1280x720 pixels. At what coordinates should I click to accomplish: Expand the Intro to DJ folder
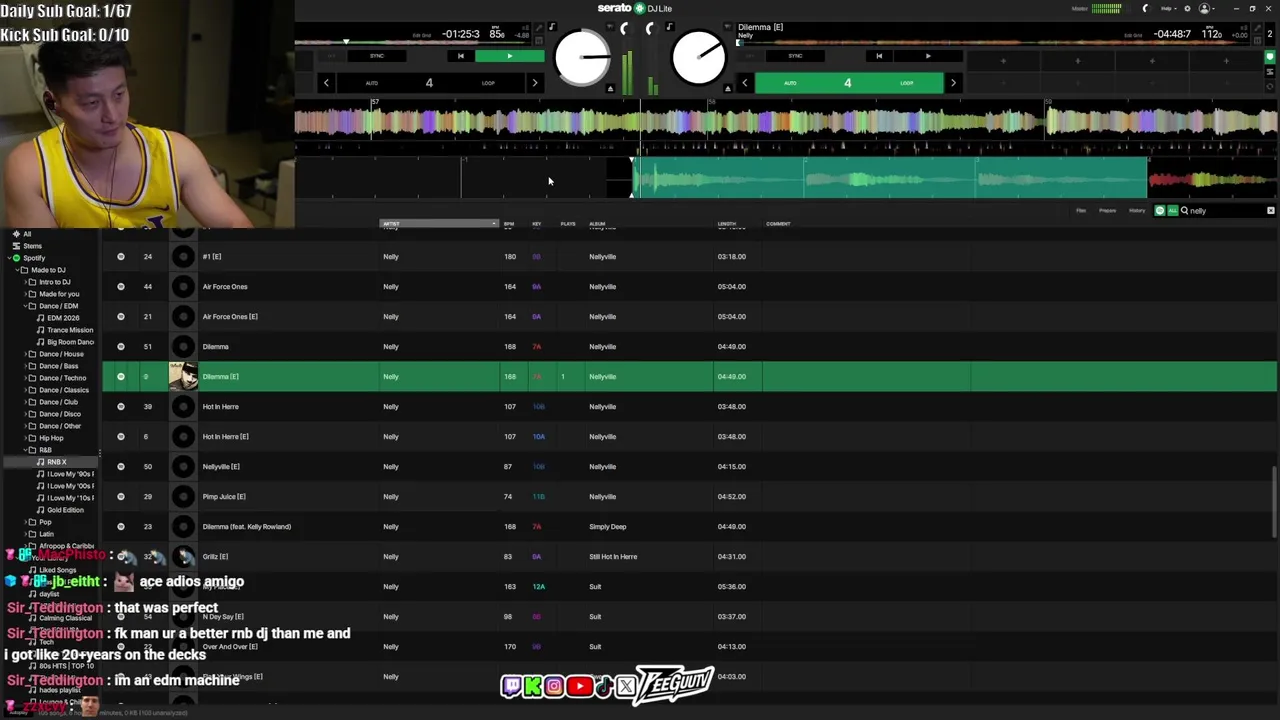[x=26, y=282]
